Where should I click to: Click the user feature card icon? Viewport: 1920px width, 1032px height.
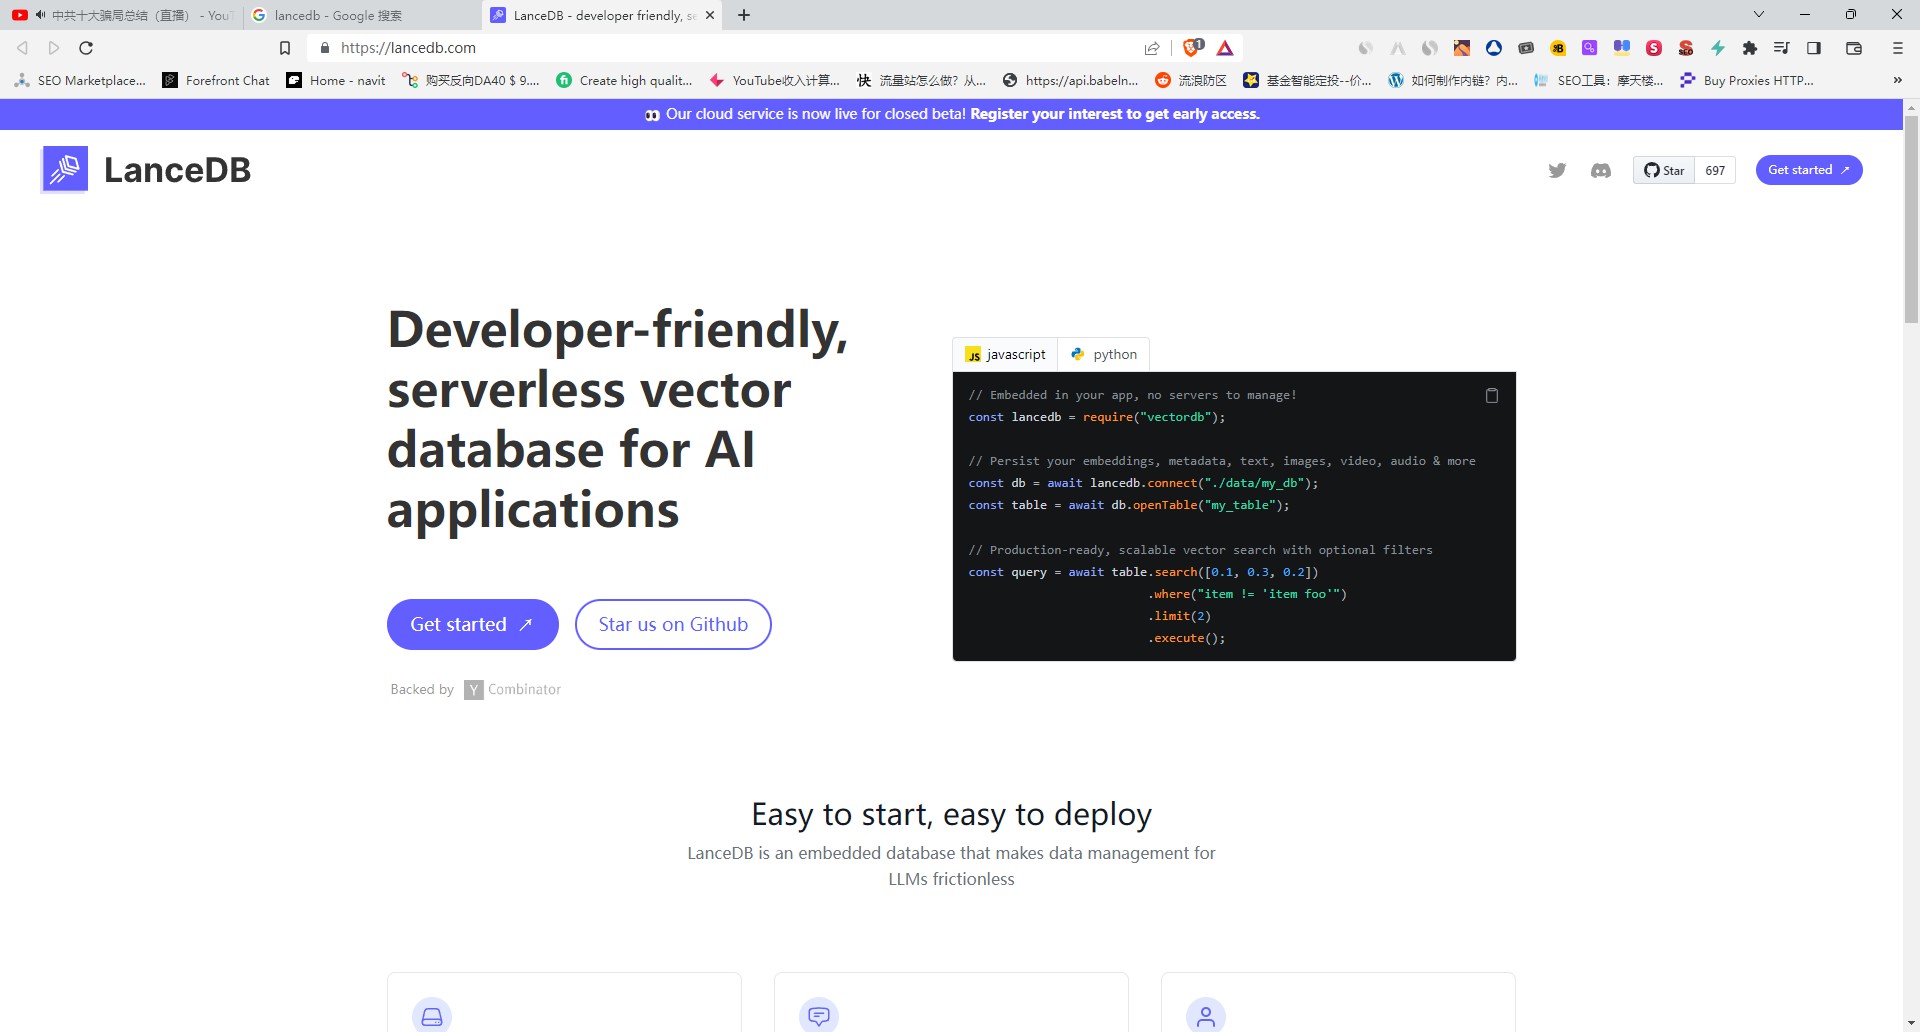click(1206, 1016)
